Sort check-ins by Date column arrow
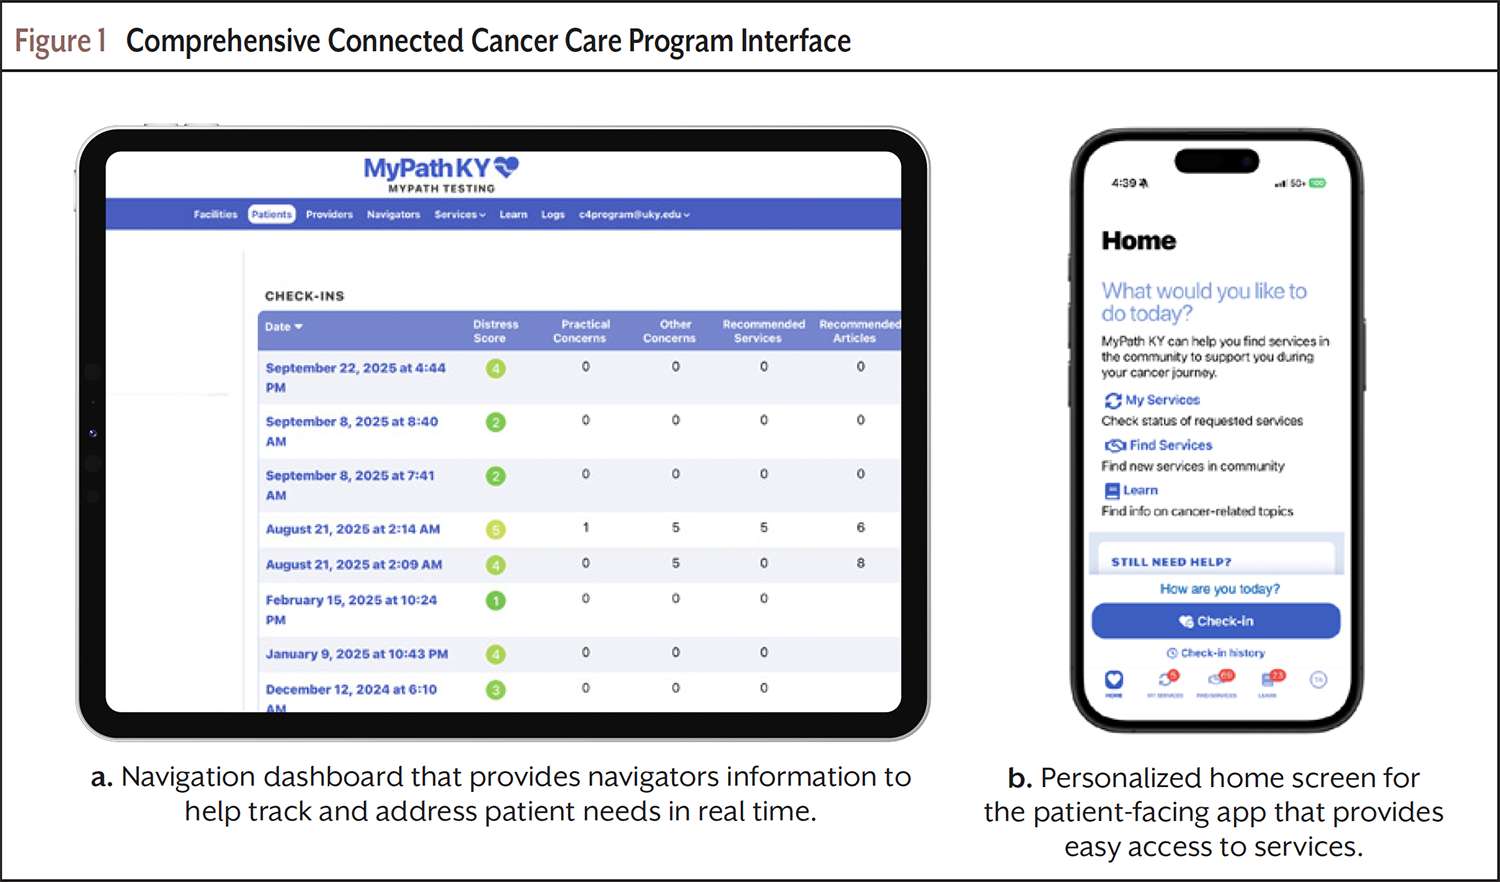 tap(298, 327)
